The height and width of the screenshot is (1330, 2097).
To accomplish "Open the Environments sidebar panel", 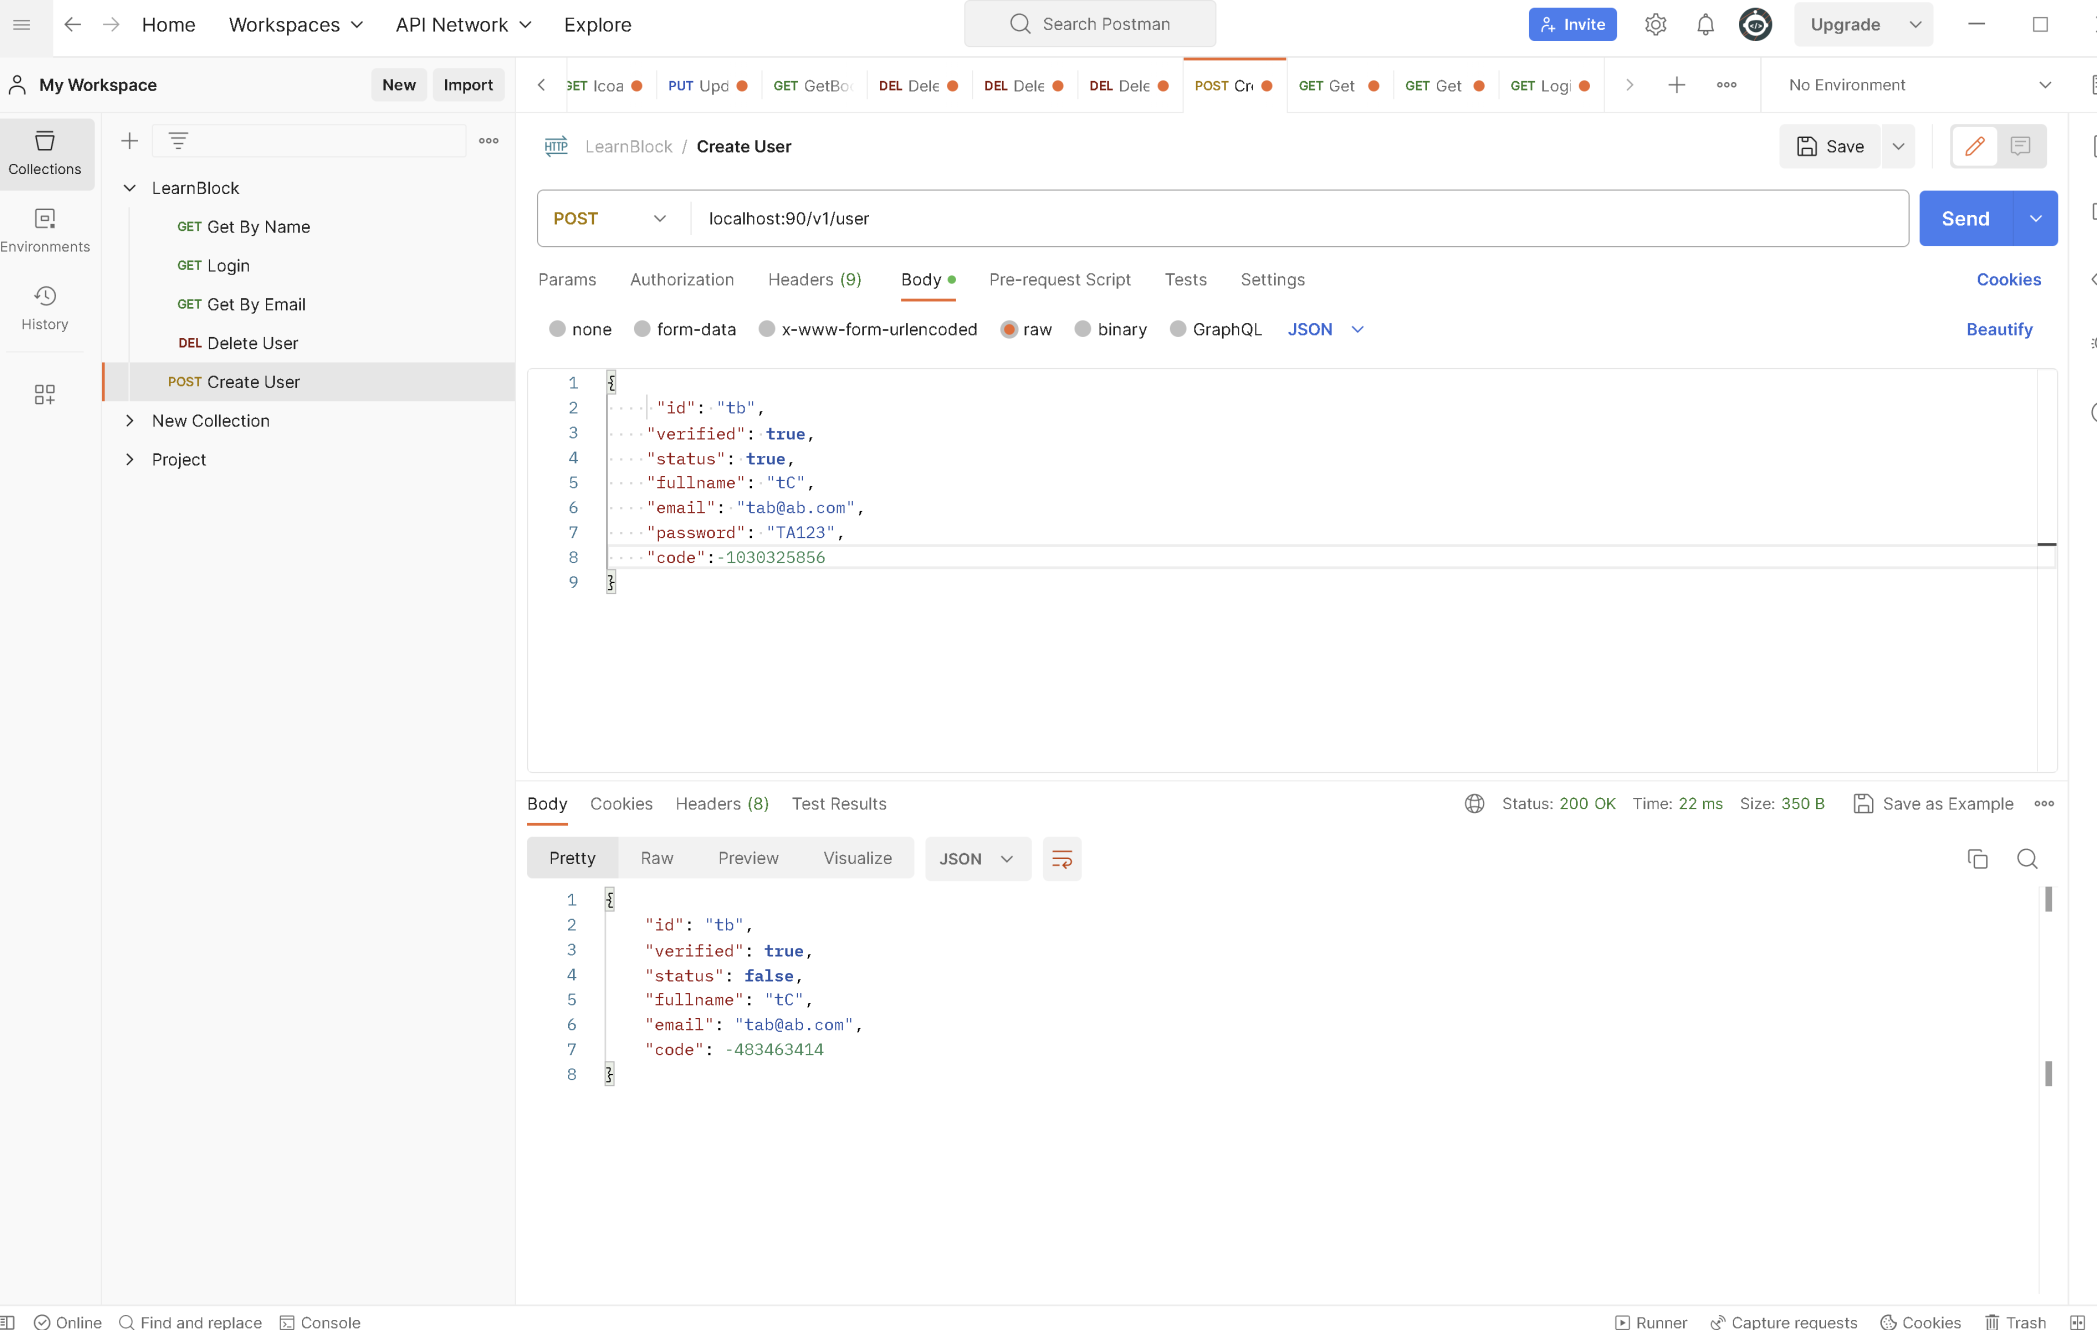I will 45,230.
